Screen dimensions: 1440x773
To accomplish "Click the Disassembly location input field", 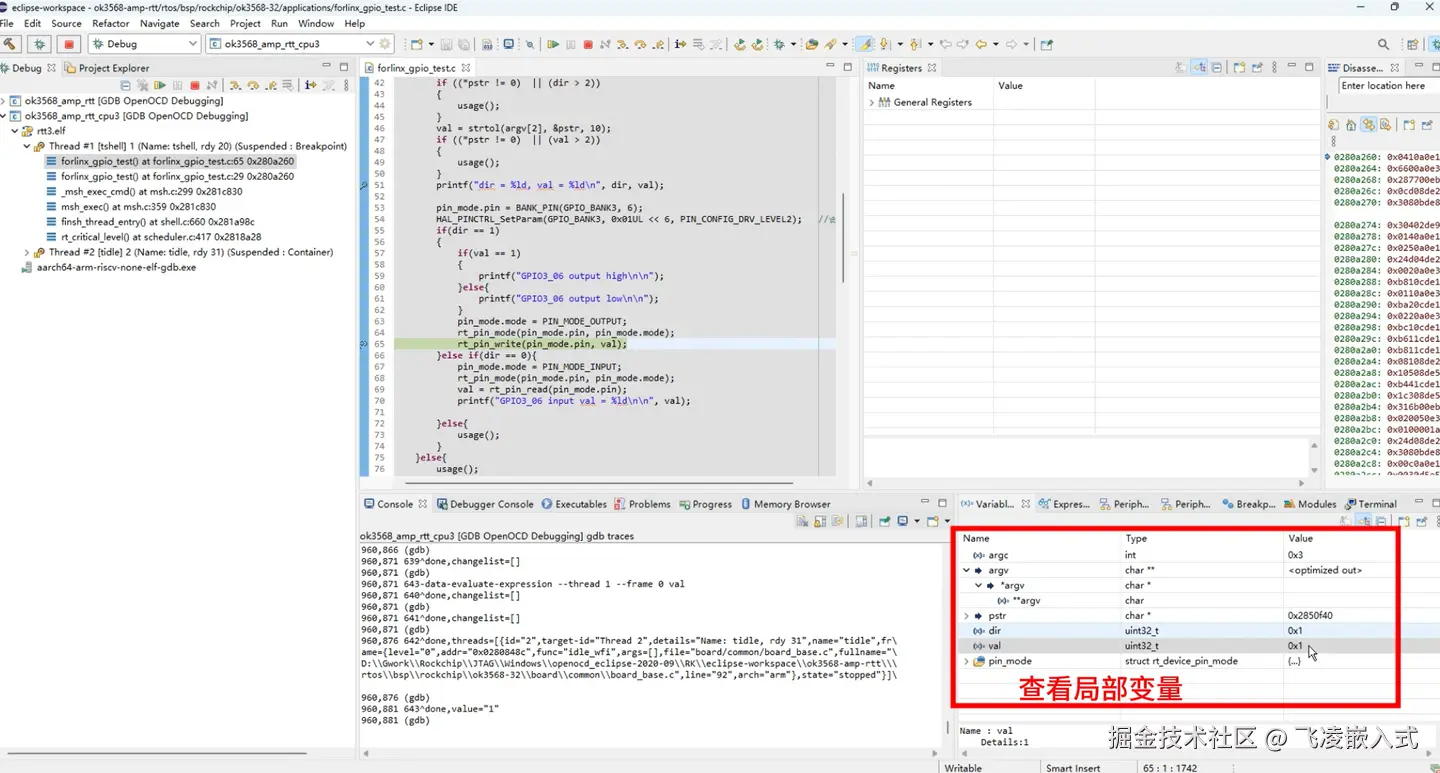I will pyautogui.click(x=1389, y=86).
